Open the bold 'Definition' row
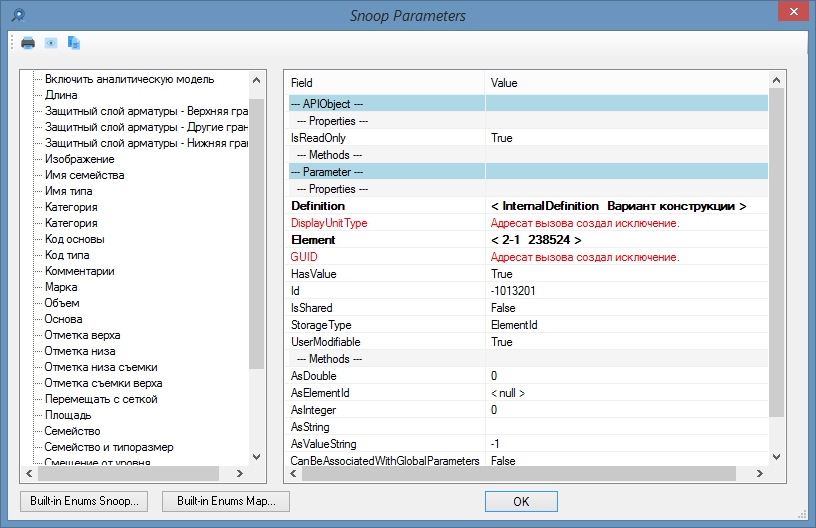Viewport: 816px width, 528px height. [528, 206]
